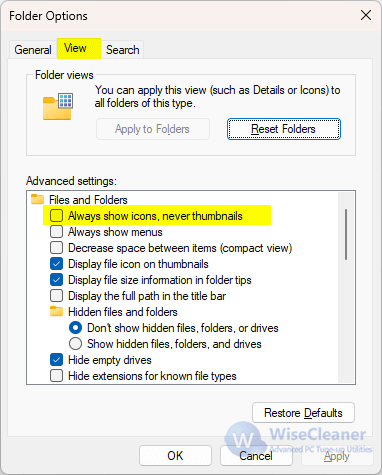The height and width of the screenshot is (475, 382).
Task: Click the Files and Folders tree label
Action: pyautogui.click(x=88, y=200)
